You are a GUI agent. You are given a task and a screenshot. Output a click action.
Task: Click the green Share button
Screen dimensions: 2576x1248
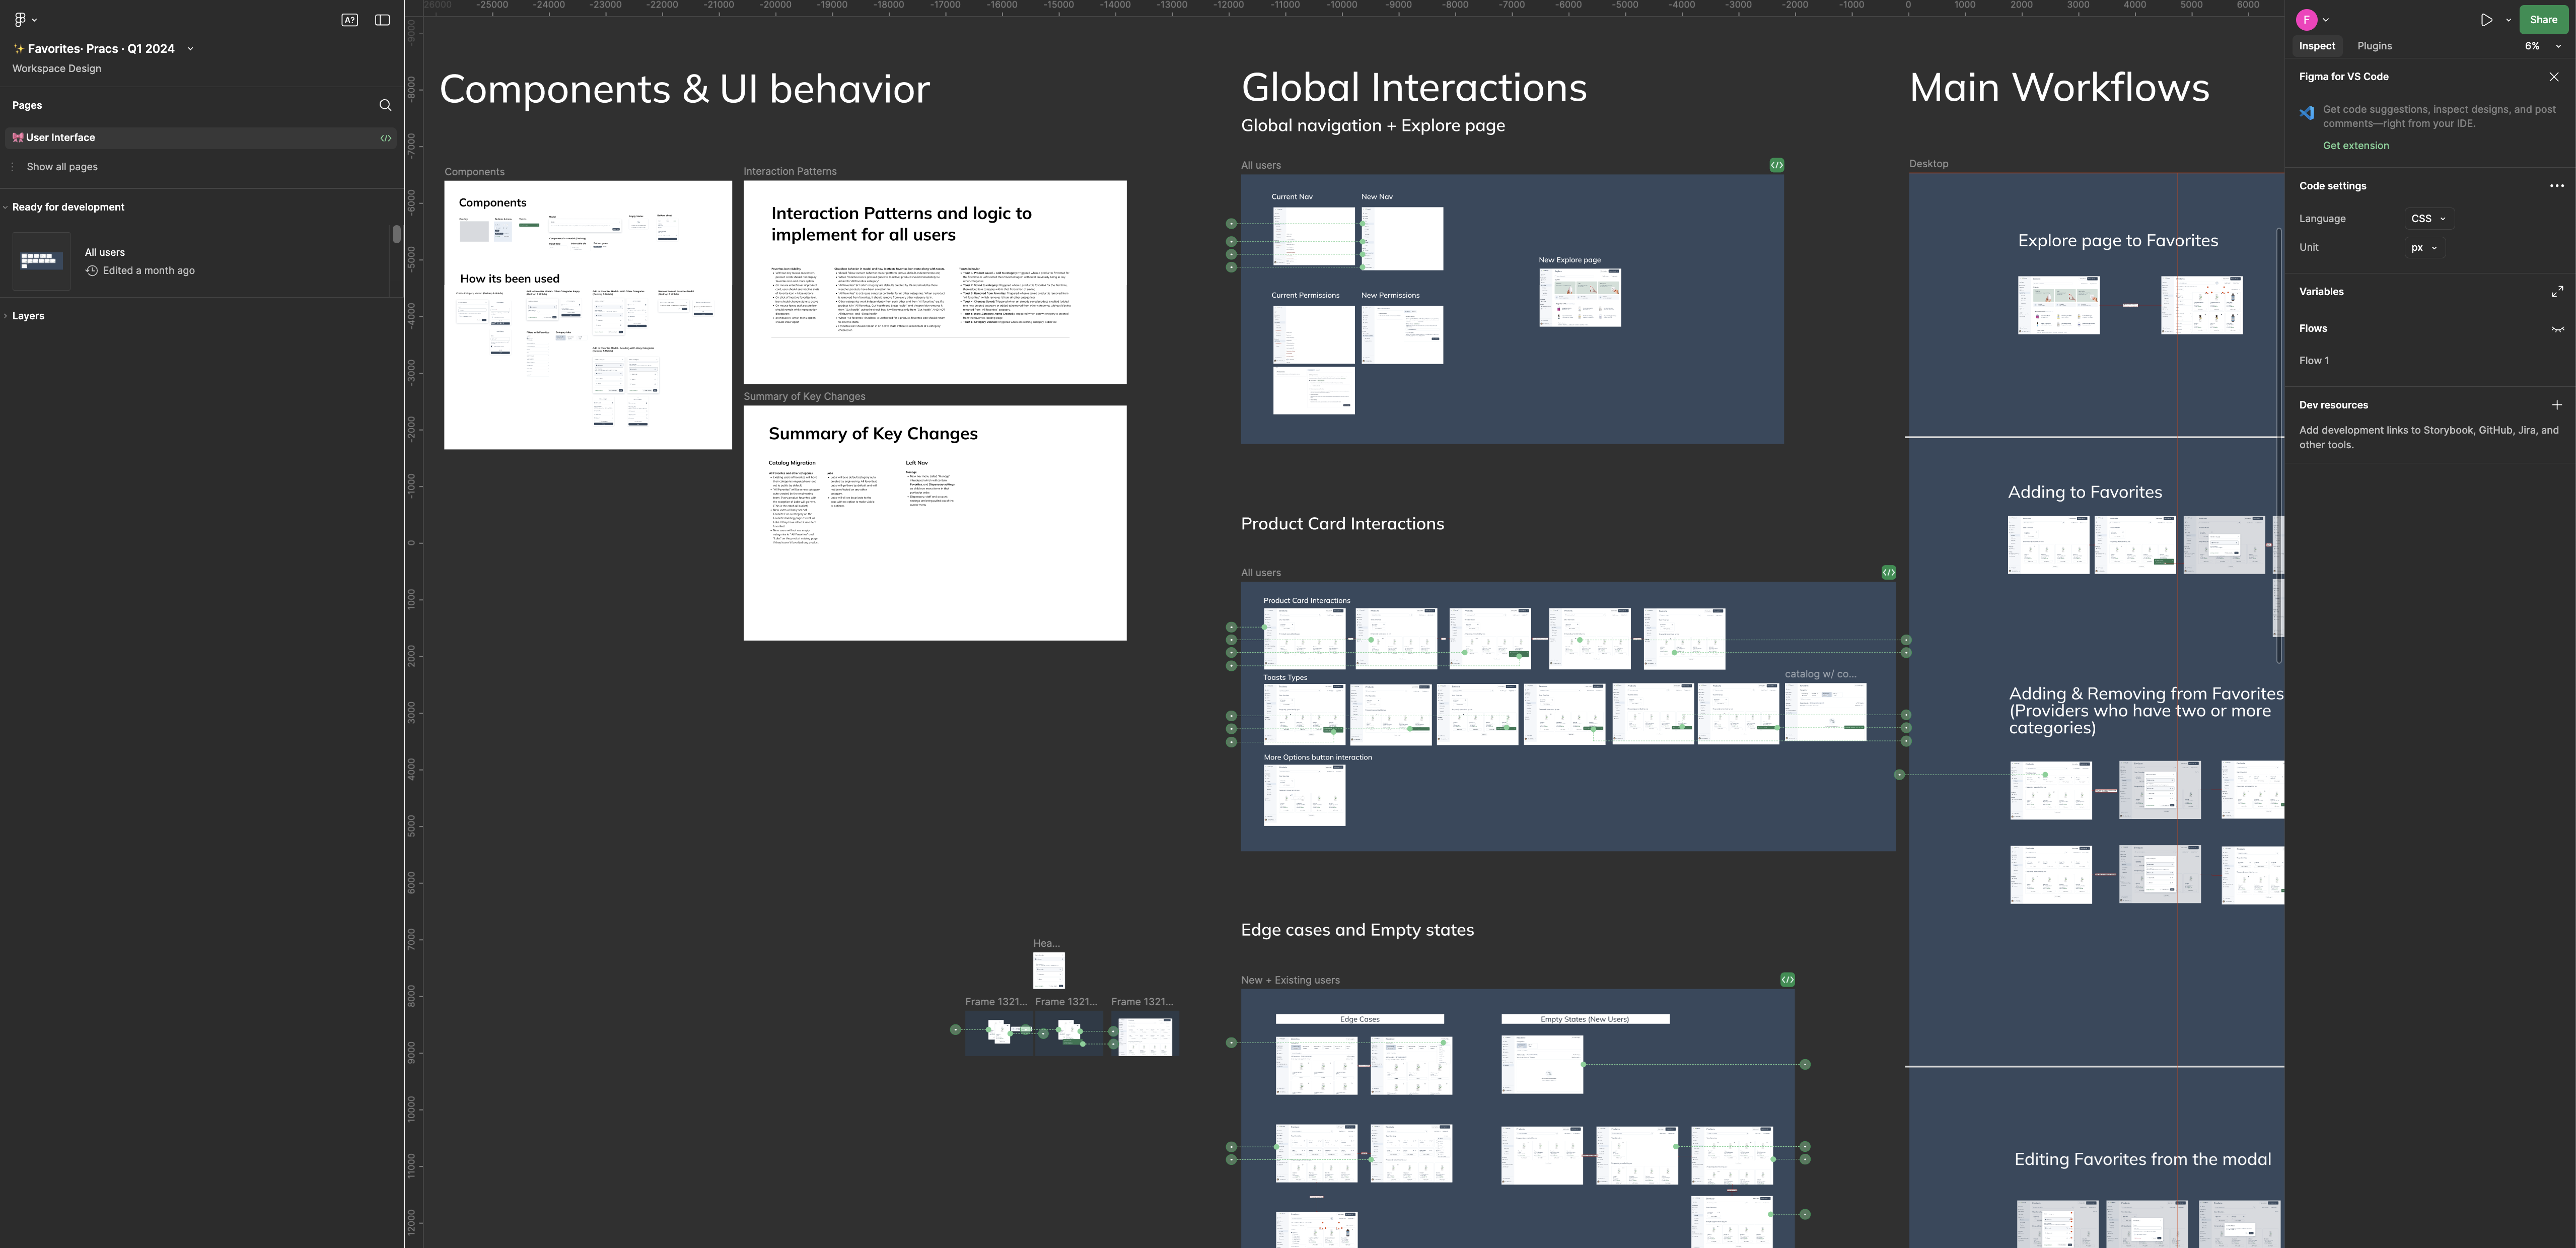(2542, 20)
